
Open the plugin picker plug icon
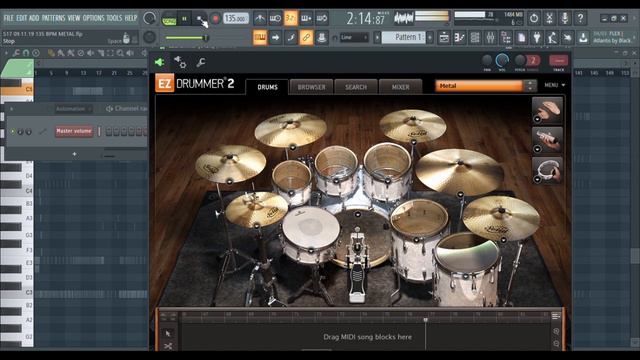(537, 38)
